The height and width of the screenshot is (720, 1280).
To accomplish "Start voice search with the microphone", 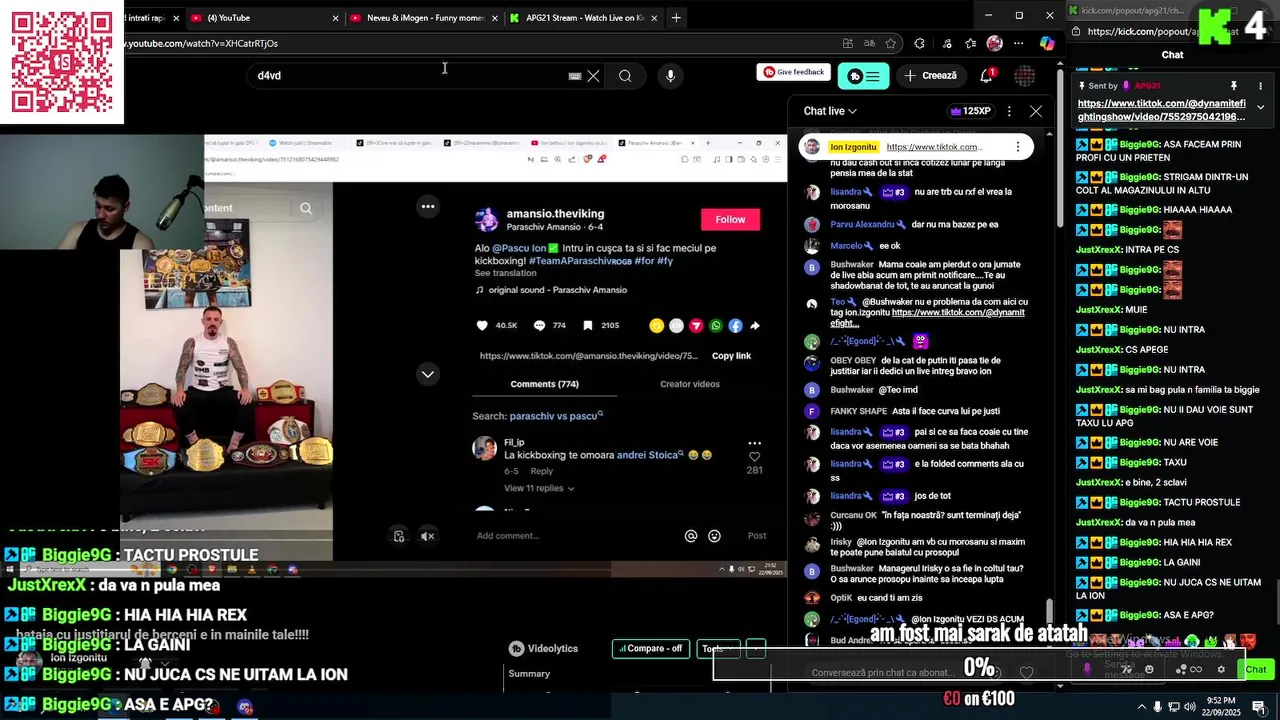I will (670, 76).
